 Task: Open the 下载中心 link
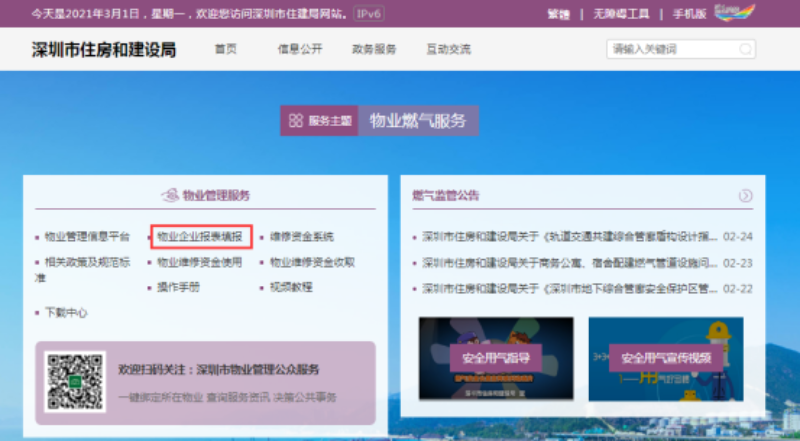(66, 312)
